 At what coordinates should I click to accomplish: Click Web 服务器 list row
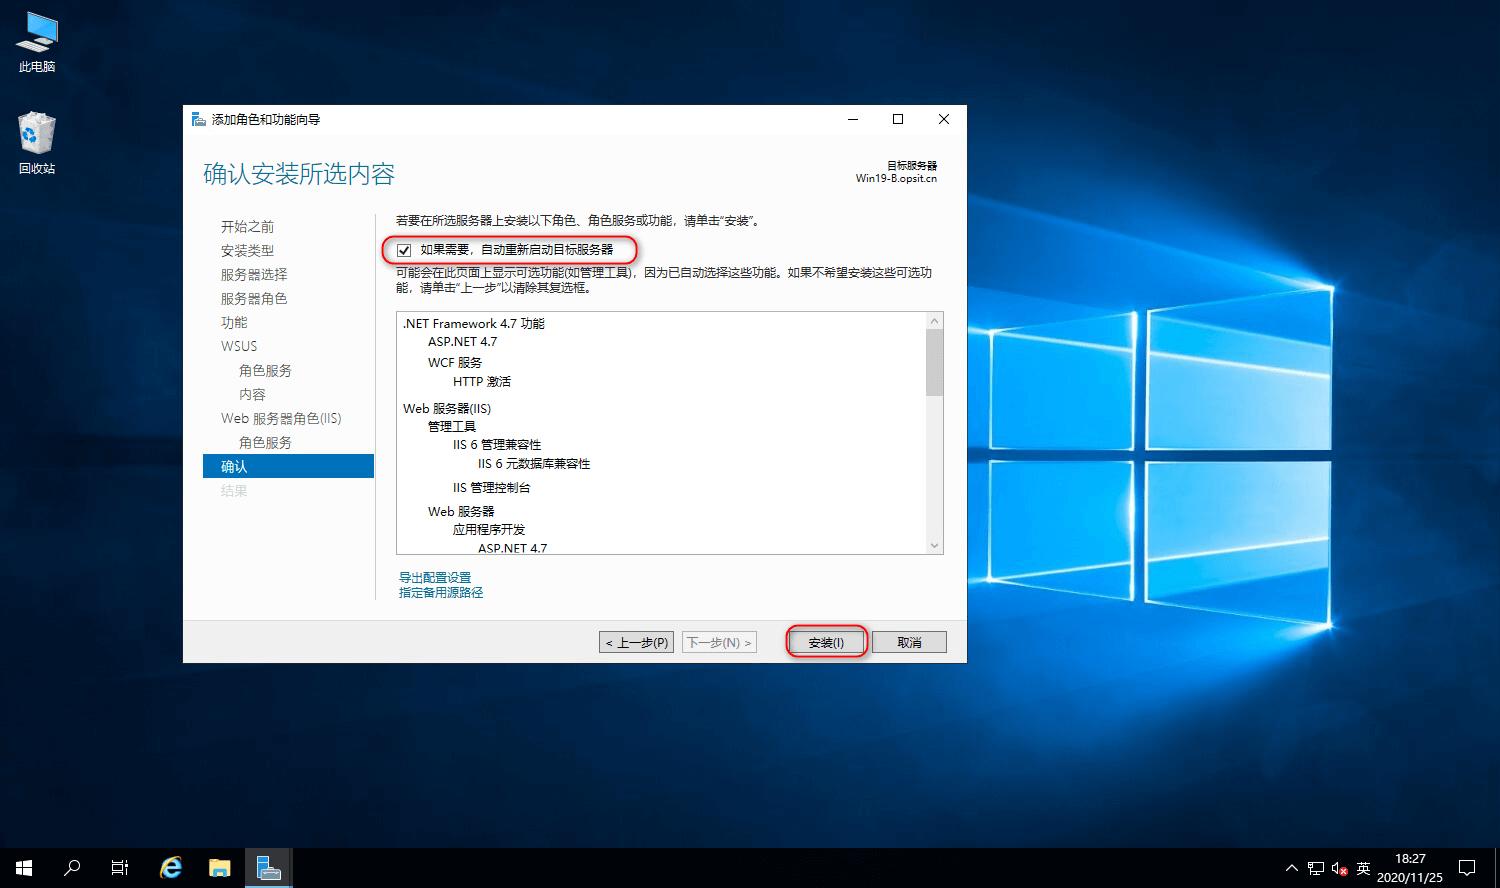point(461,512)
